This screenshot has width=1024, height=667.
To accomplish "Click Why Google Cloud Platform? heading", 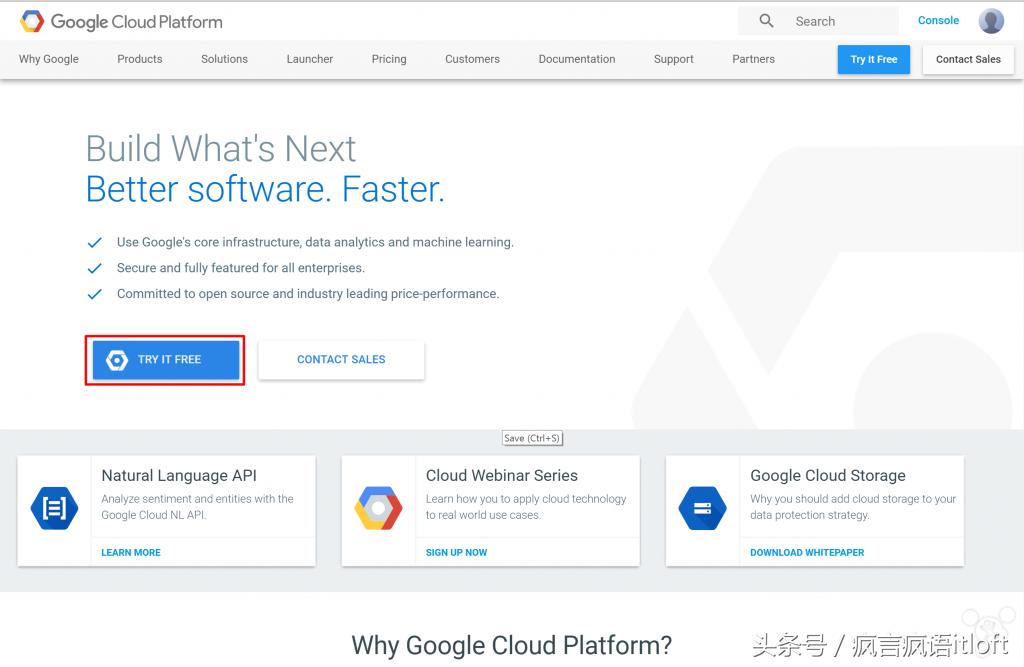I will coord(511,645).
